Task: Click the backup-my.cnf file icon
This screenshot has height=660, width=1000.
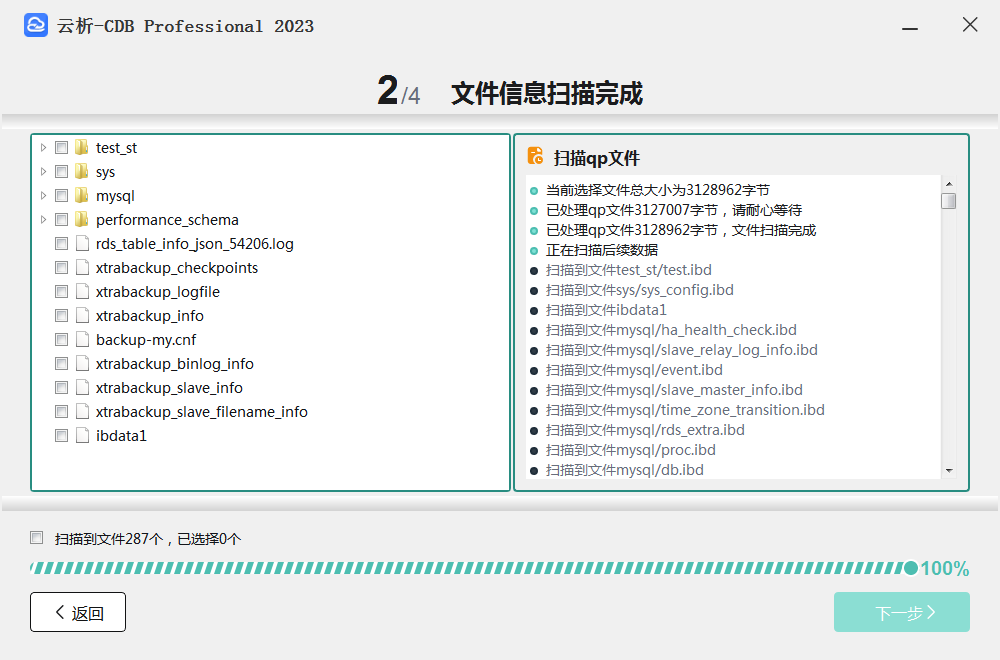Action: (82, 339)
